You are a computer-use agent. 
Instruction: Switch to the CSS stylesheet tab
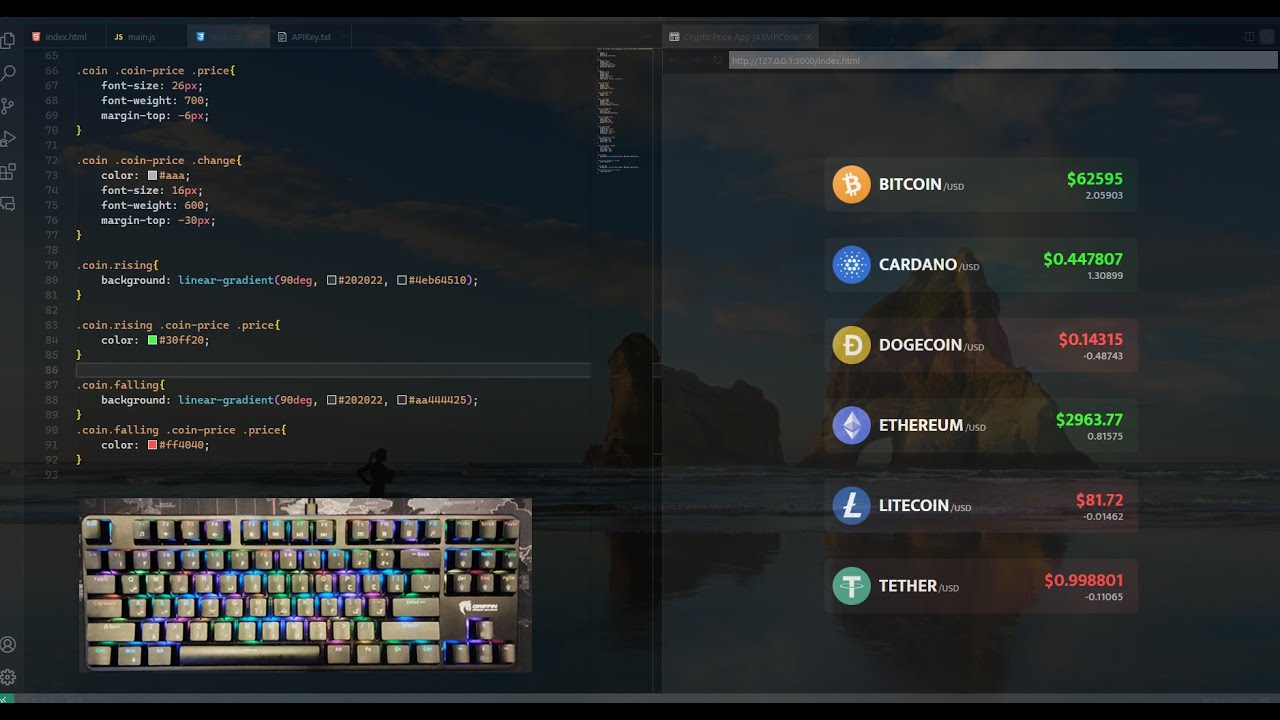(x=228, y=37)
